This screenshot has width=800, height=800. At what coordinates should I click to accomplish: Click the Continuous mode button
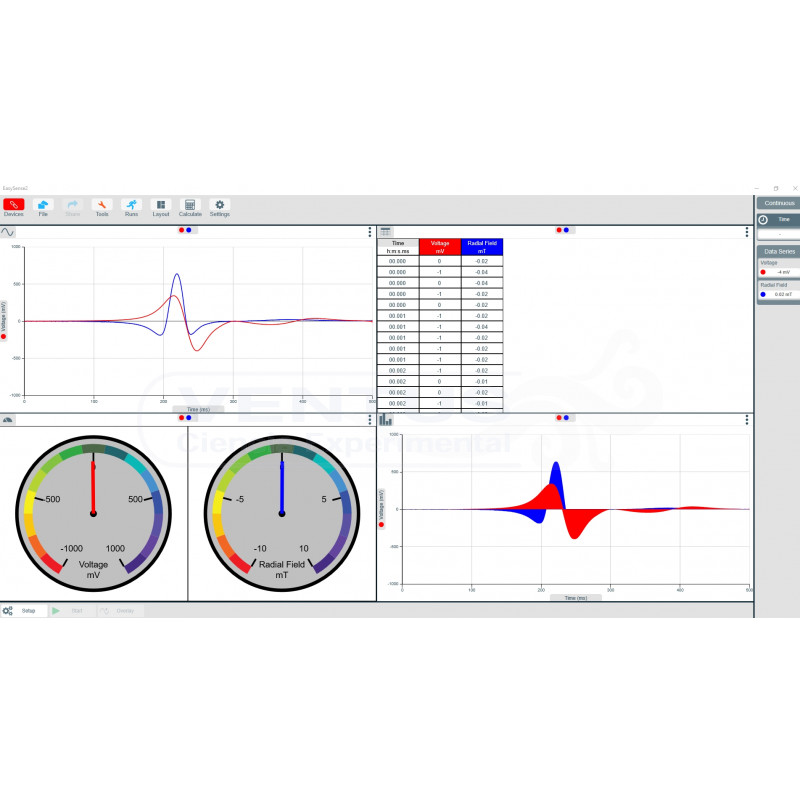(777, 203)
